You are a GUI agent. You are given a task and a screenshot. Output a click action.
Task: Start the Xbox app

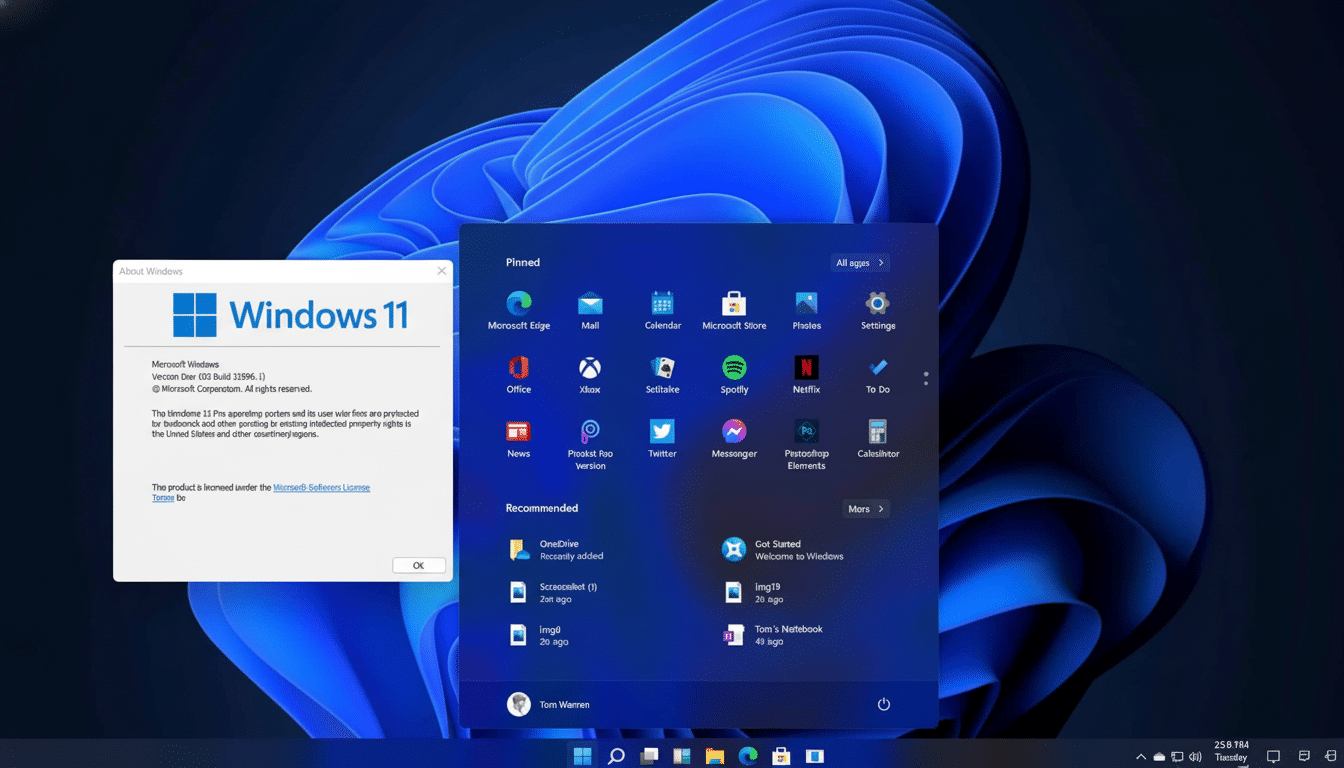(590, 371)
